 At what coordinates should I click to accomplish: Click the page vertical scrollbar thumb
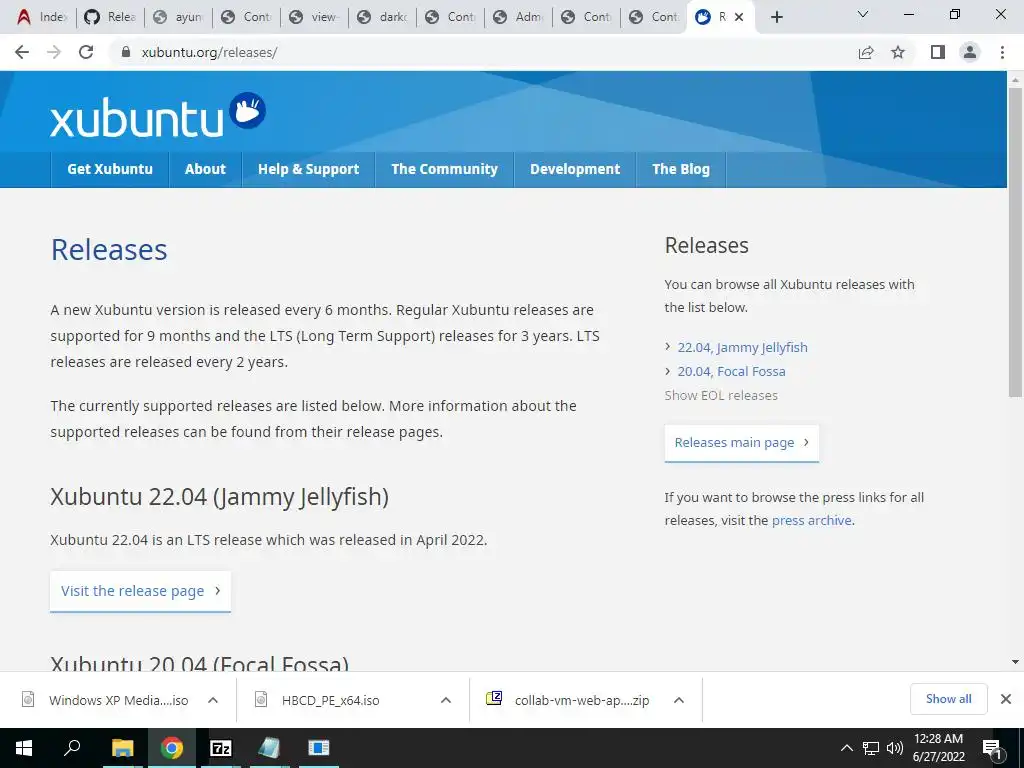1015,242
